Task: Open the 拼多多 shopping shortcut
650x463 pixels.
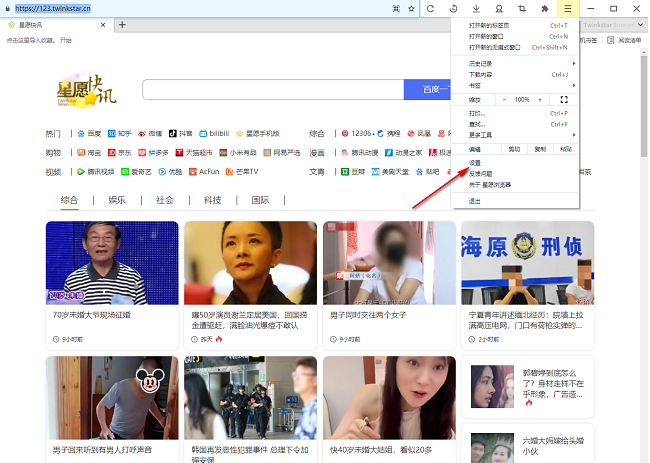Action: tap(153, 153)
